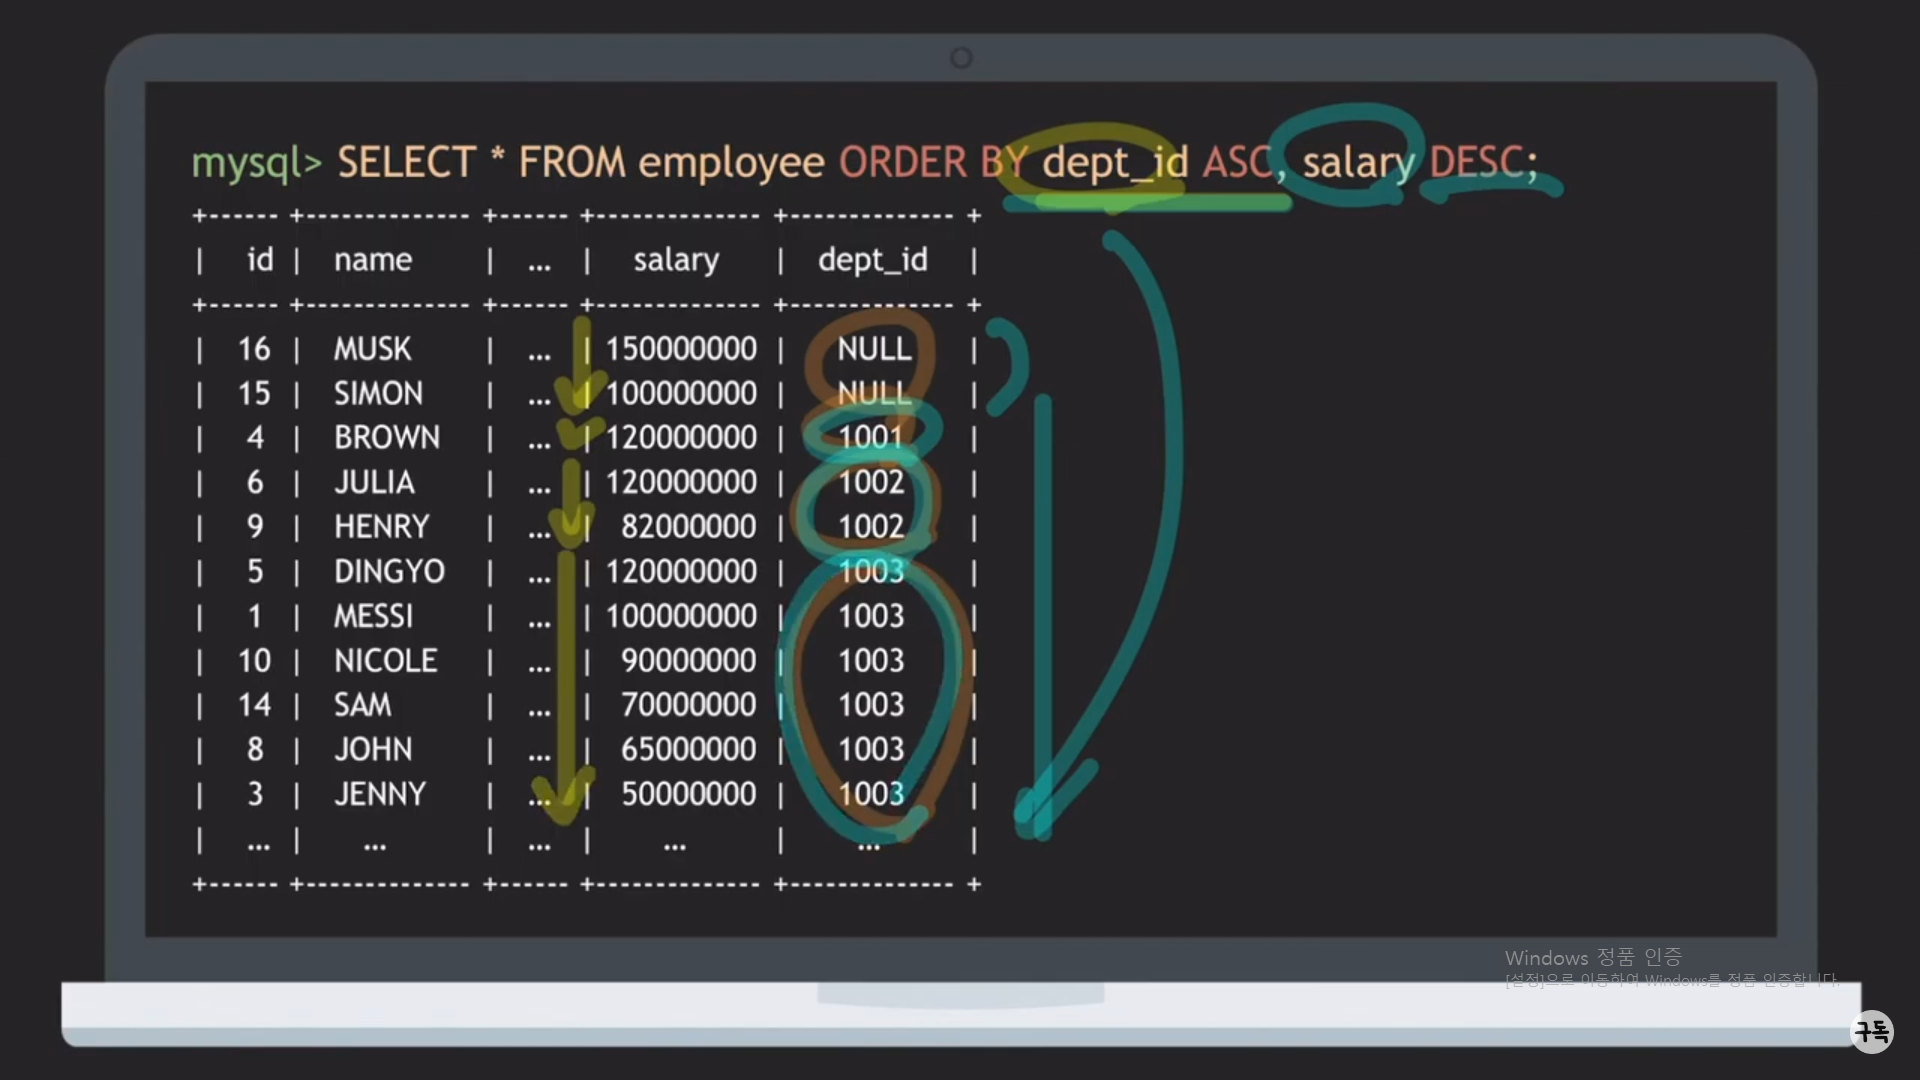Click the dept_id column header

pyautogui.click(x=872, y=260)
